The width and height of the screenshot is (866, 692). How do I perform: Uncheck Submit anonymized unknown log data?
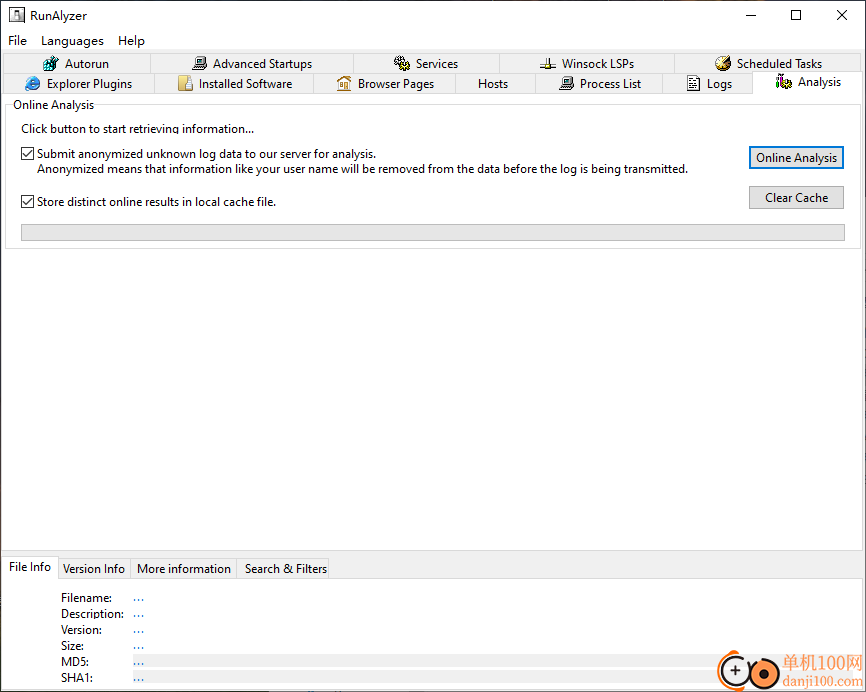click(x=27, y=154)
